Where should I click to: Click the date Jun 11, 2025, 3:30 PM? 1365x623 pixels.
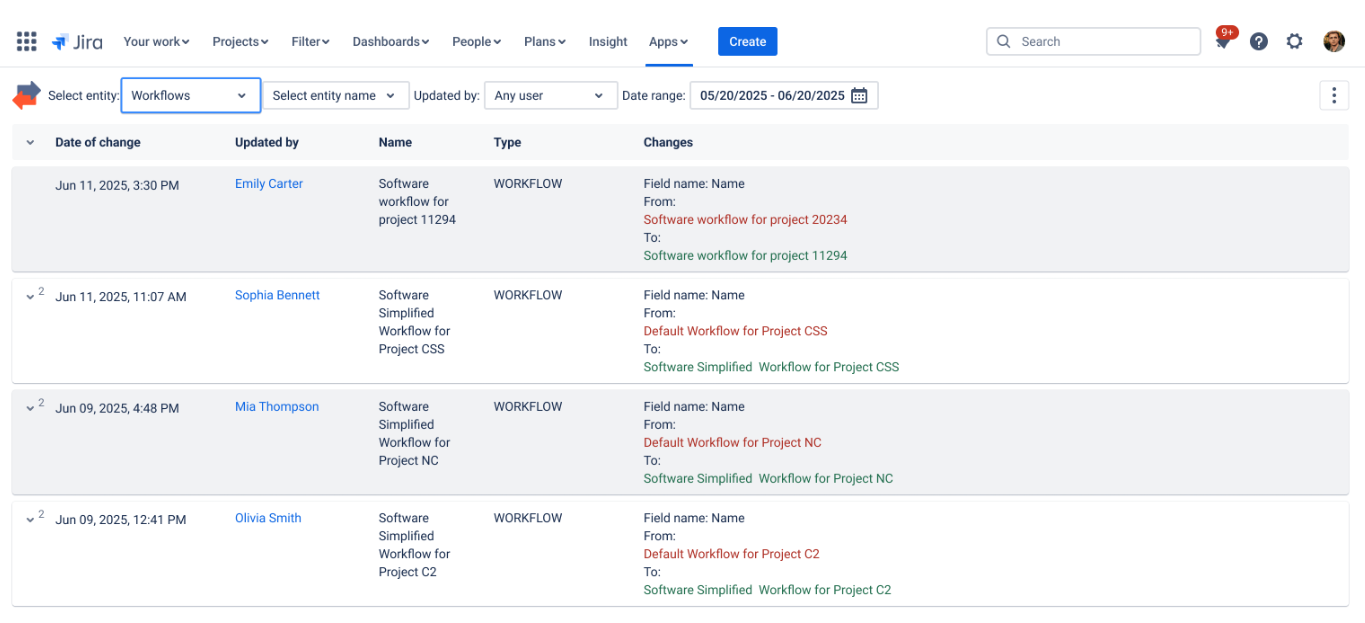click(x=117, y=185)
